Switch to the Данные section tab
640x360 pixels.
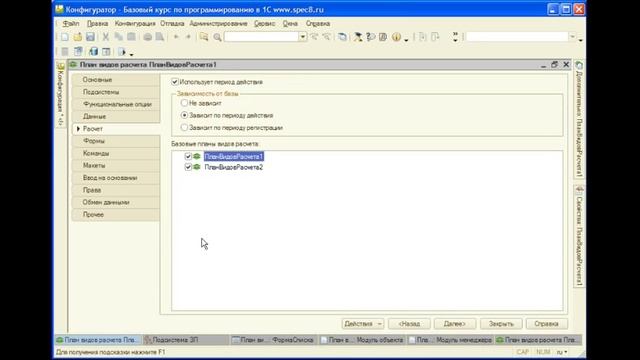116,116
